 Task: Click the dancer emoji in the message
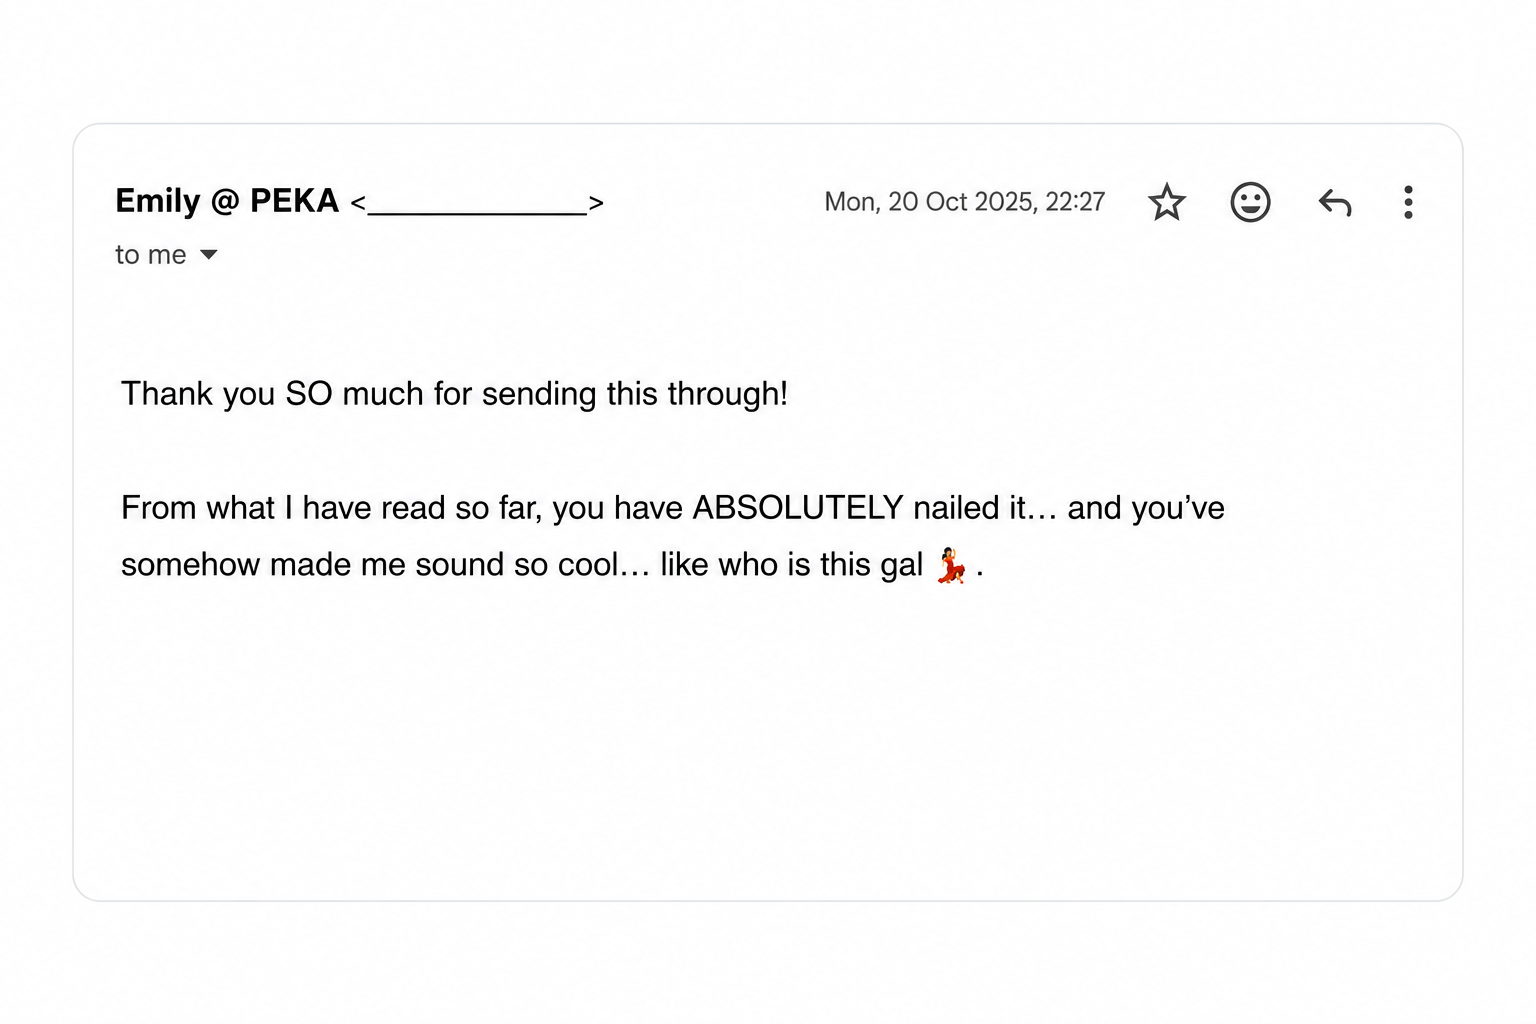951,566
